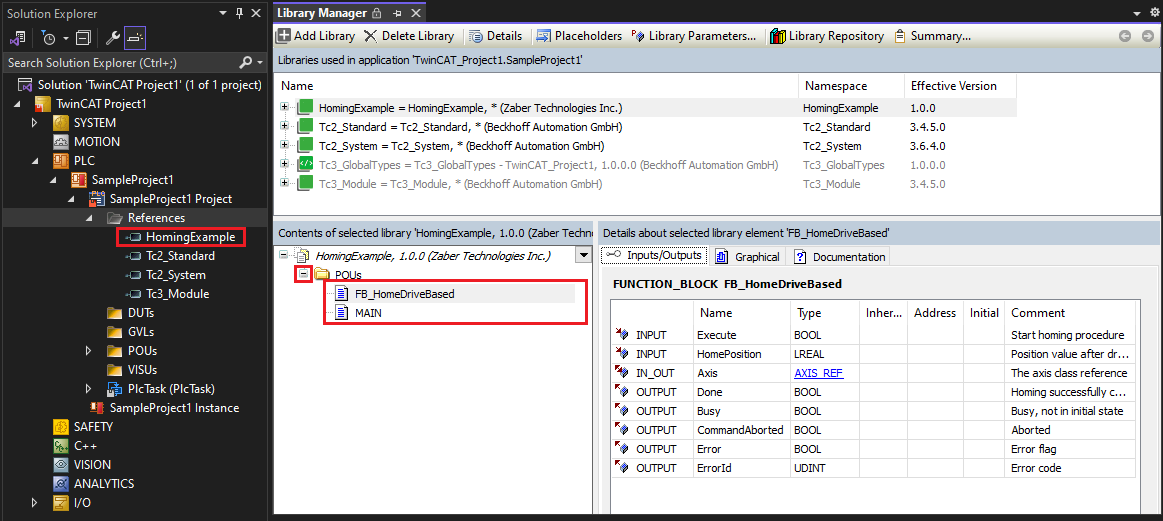Select the Tc3_Module reference
The image size is (1163, 521).
pos(178,294)
